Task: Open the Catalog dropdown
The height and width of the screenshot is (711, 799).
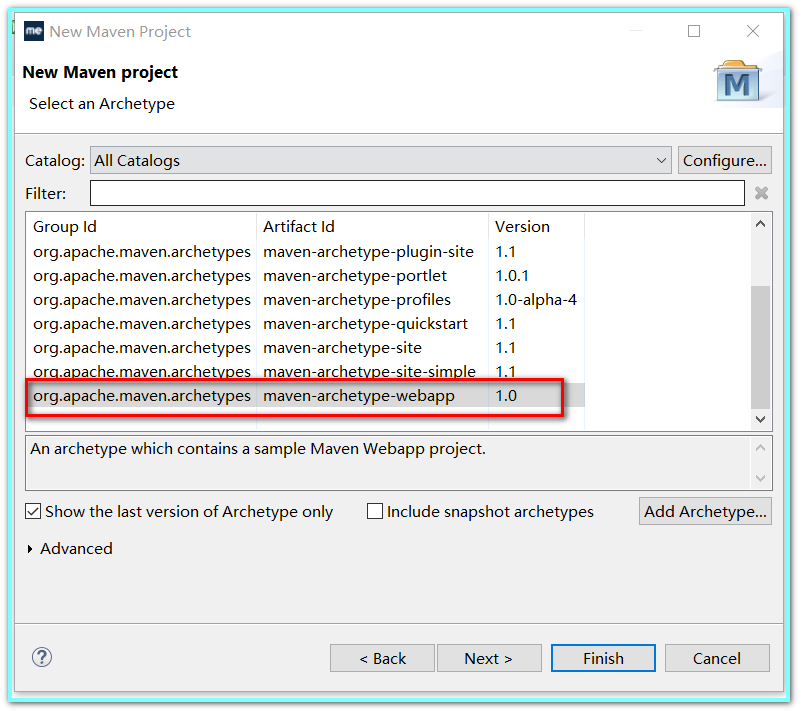Action: point(381,160)
